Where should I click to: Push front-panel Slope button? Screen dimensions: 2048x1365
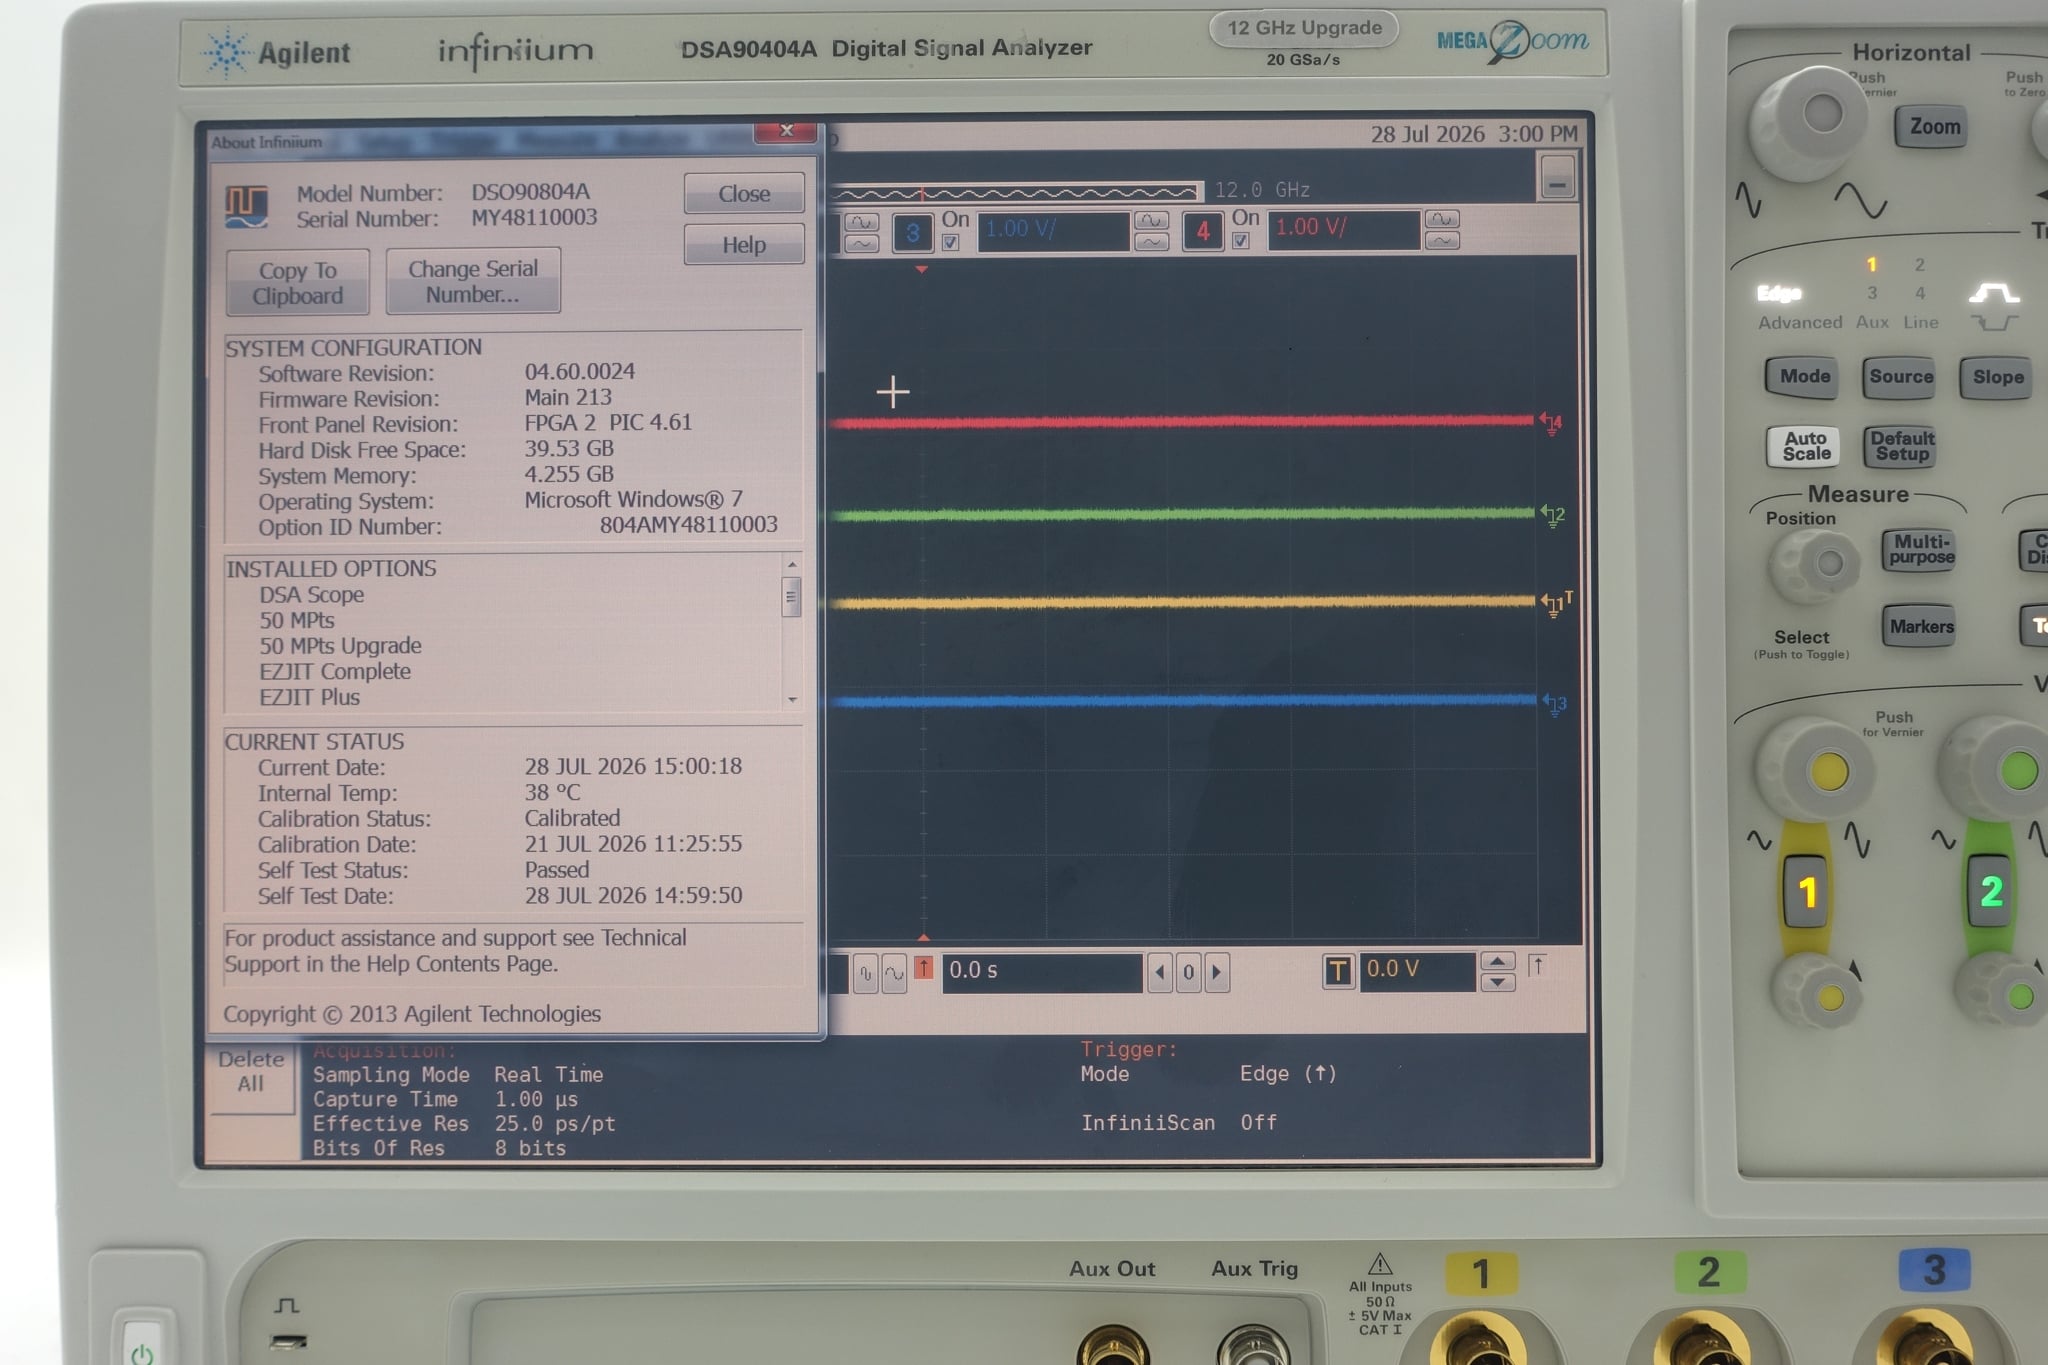tap(1997, 378)
